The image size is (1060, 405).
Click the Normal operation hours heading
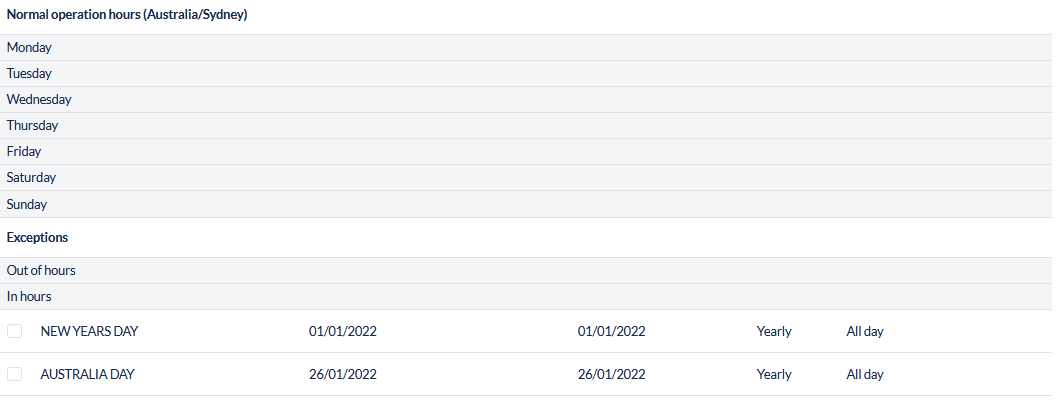(x=127, y=15)
